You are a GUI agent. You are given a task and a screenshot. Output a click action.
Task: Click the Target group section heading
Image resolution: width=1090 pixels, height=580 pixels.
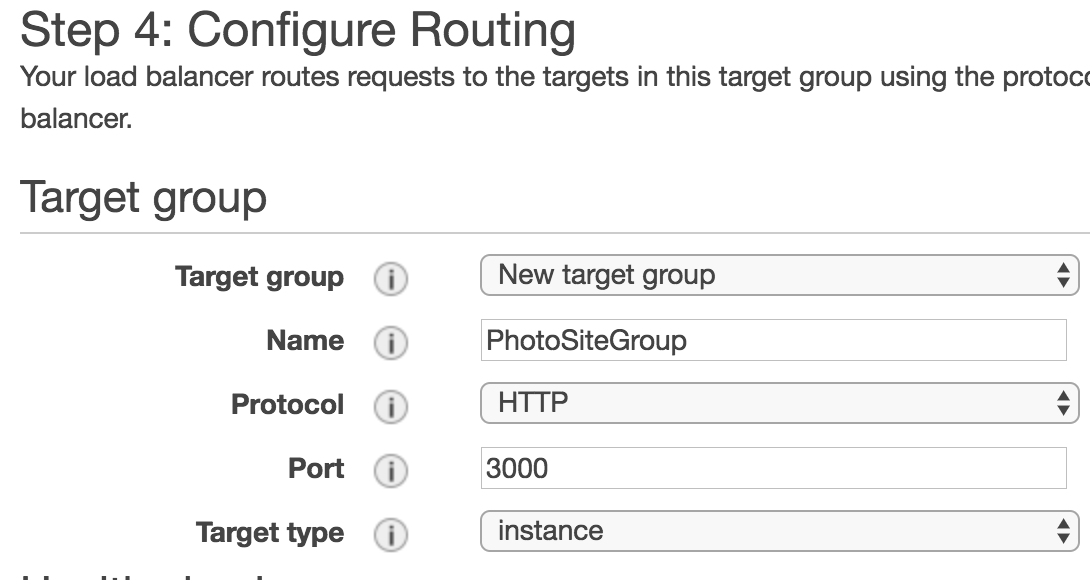[143, 198]
